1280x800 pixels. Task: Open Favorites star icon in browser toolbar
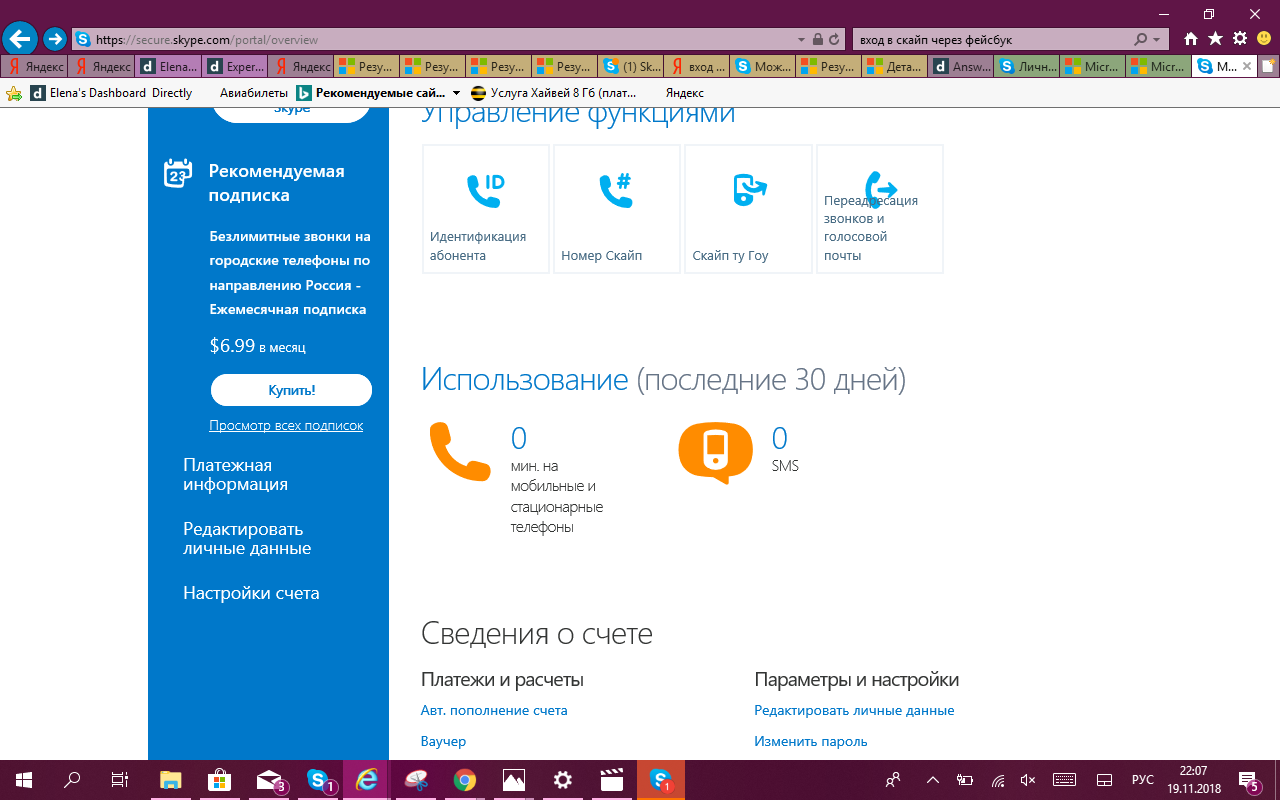pos(1215,39)
